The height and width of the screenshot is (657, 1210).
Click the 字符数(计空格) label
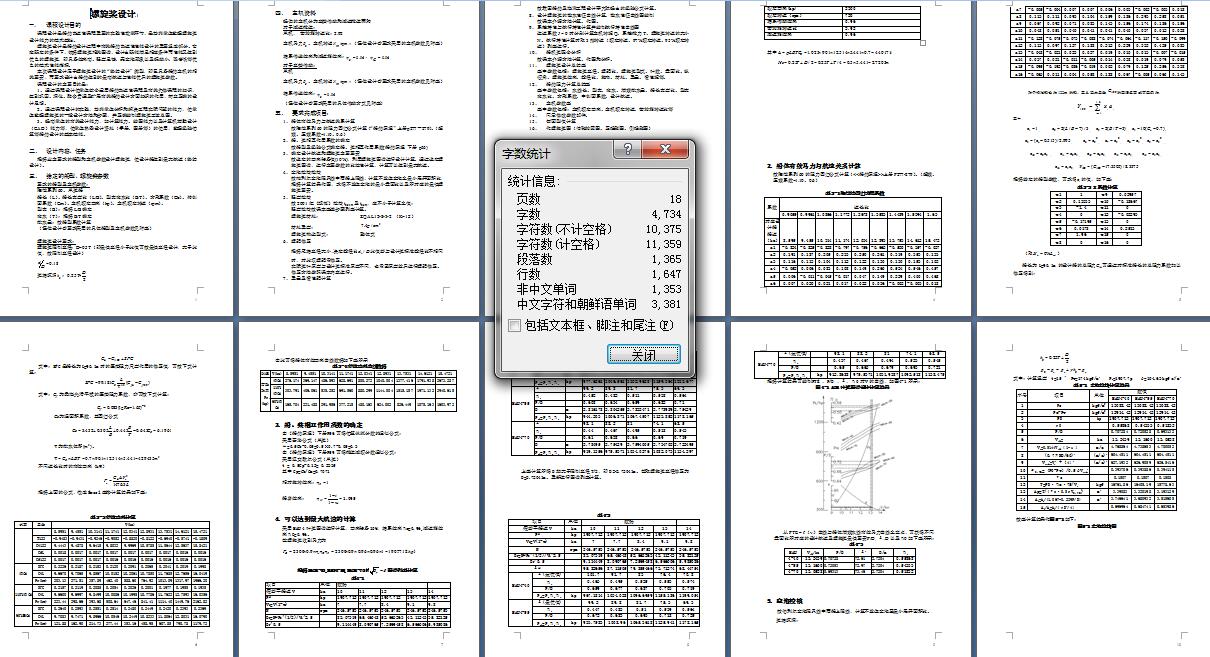click(560, 244)
